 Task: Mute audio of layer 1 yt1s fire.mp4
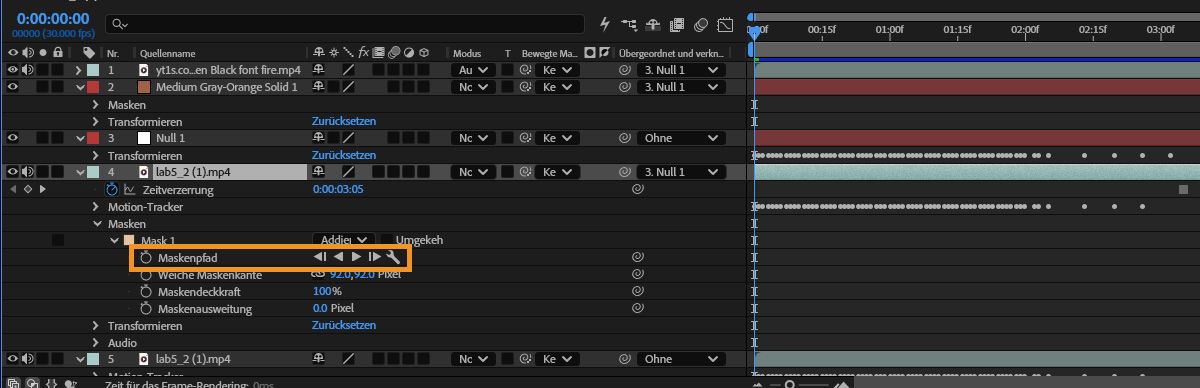coord(27,70)
